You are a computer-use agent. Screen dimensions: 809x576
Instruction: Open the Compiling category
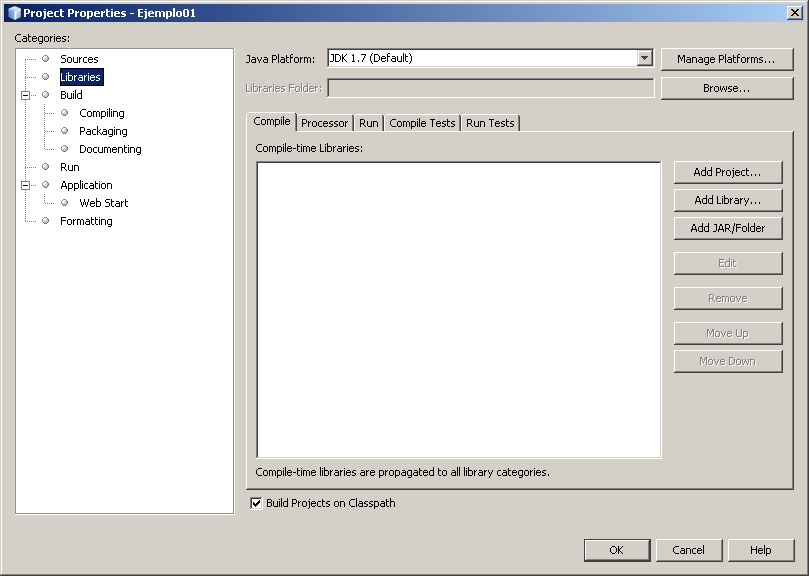[102, 113]
